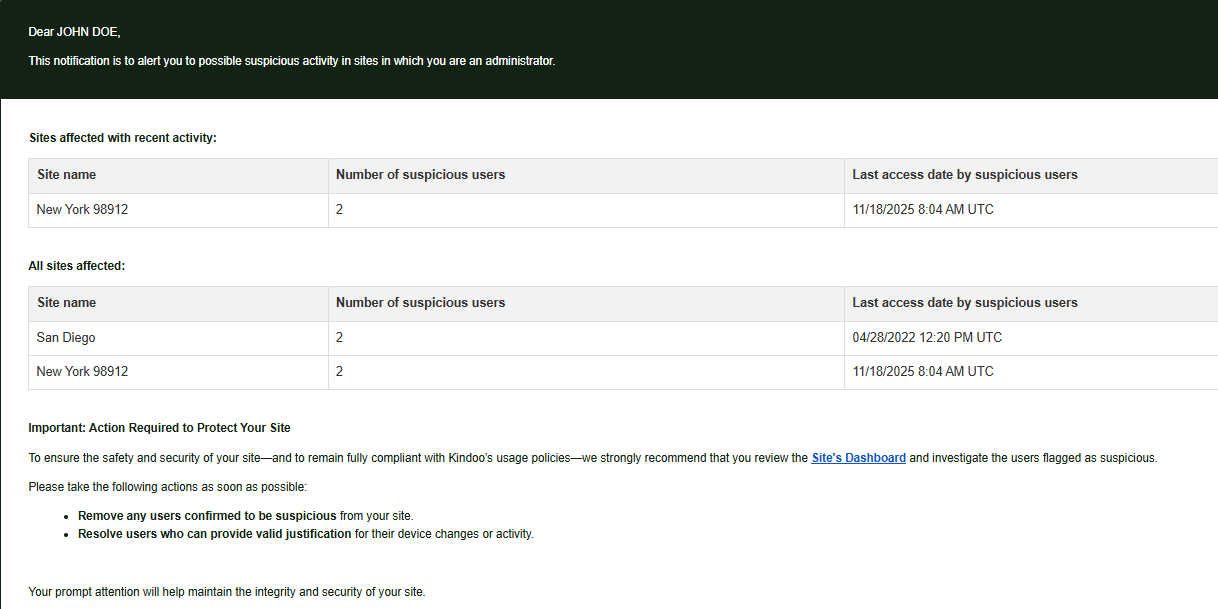The image size is (1218, 609).
Task: Select the San Diego site name cell
Action: click(66, 338)
